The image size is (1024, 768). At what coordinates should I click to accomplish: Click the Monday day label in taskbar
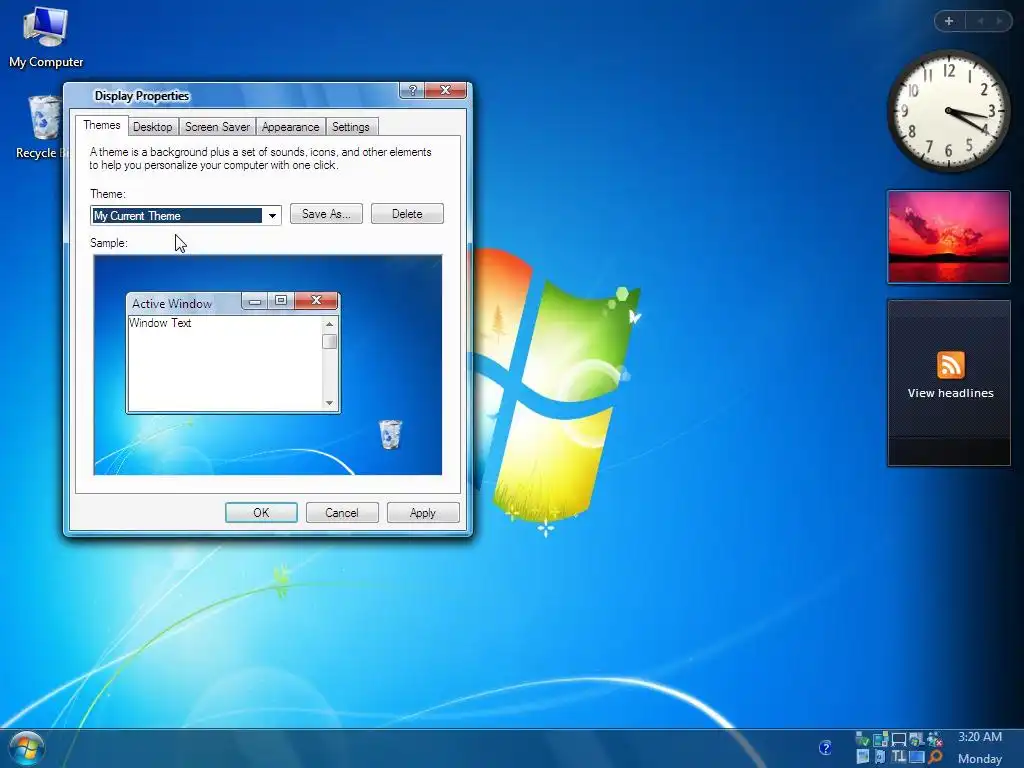[x=980, y=758]
